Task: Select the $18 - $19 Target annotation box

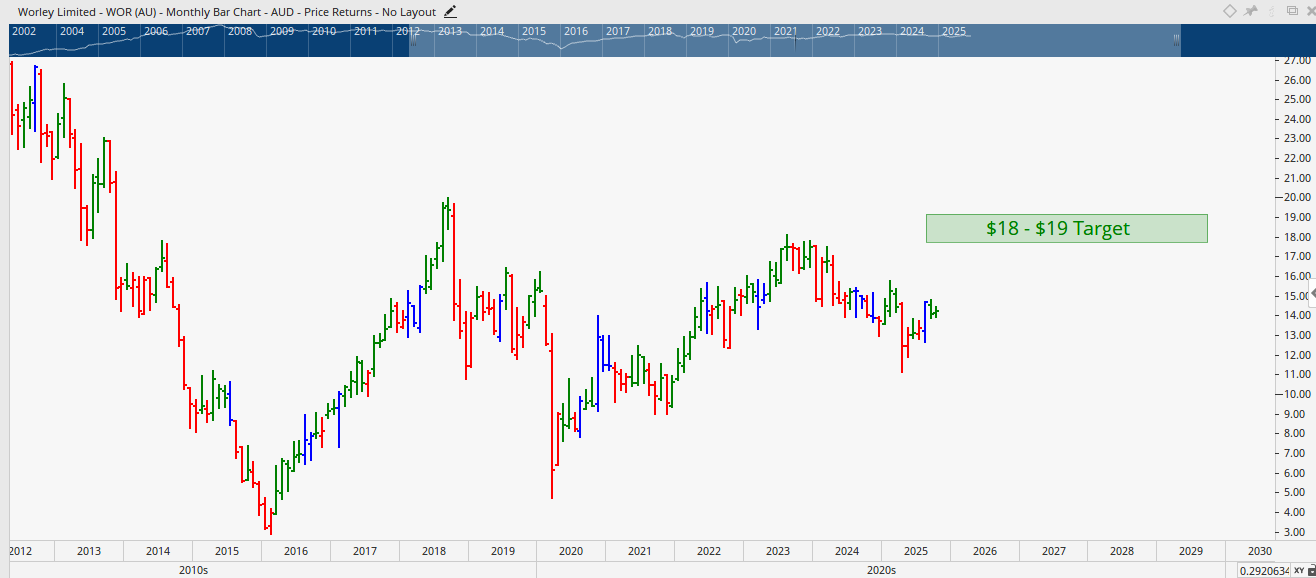Action: click(1066, 228)
